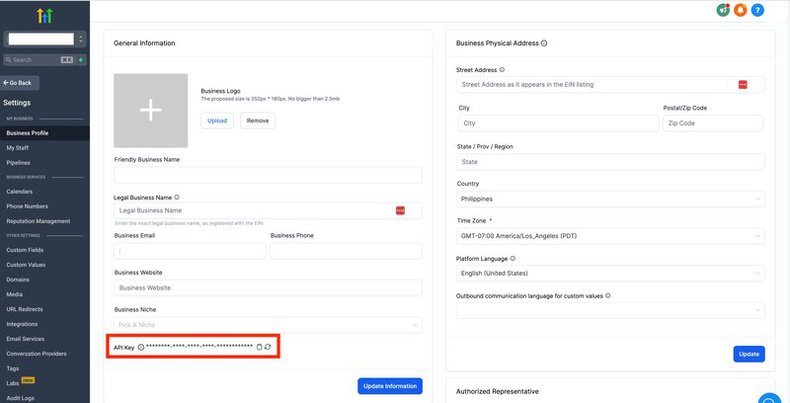This screenshot has width=790, height=403.
Task: Click the Go Back button
Action: click(20, 83)
